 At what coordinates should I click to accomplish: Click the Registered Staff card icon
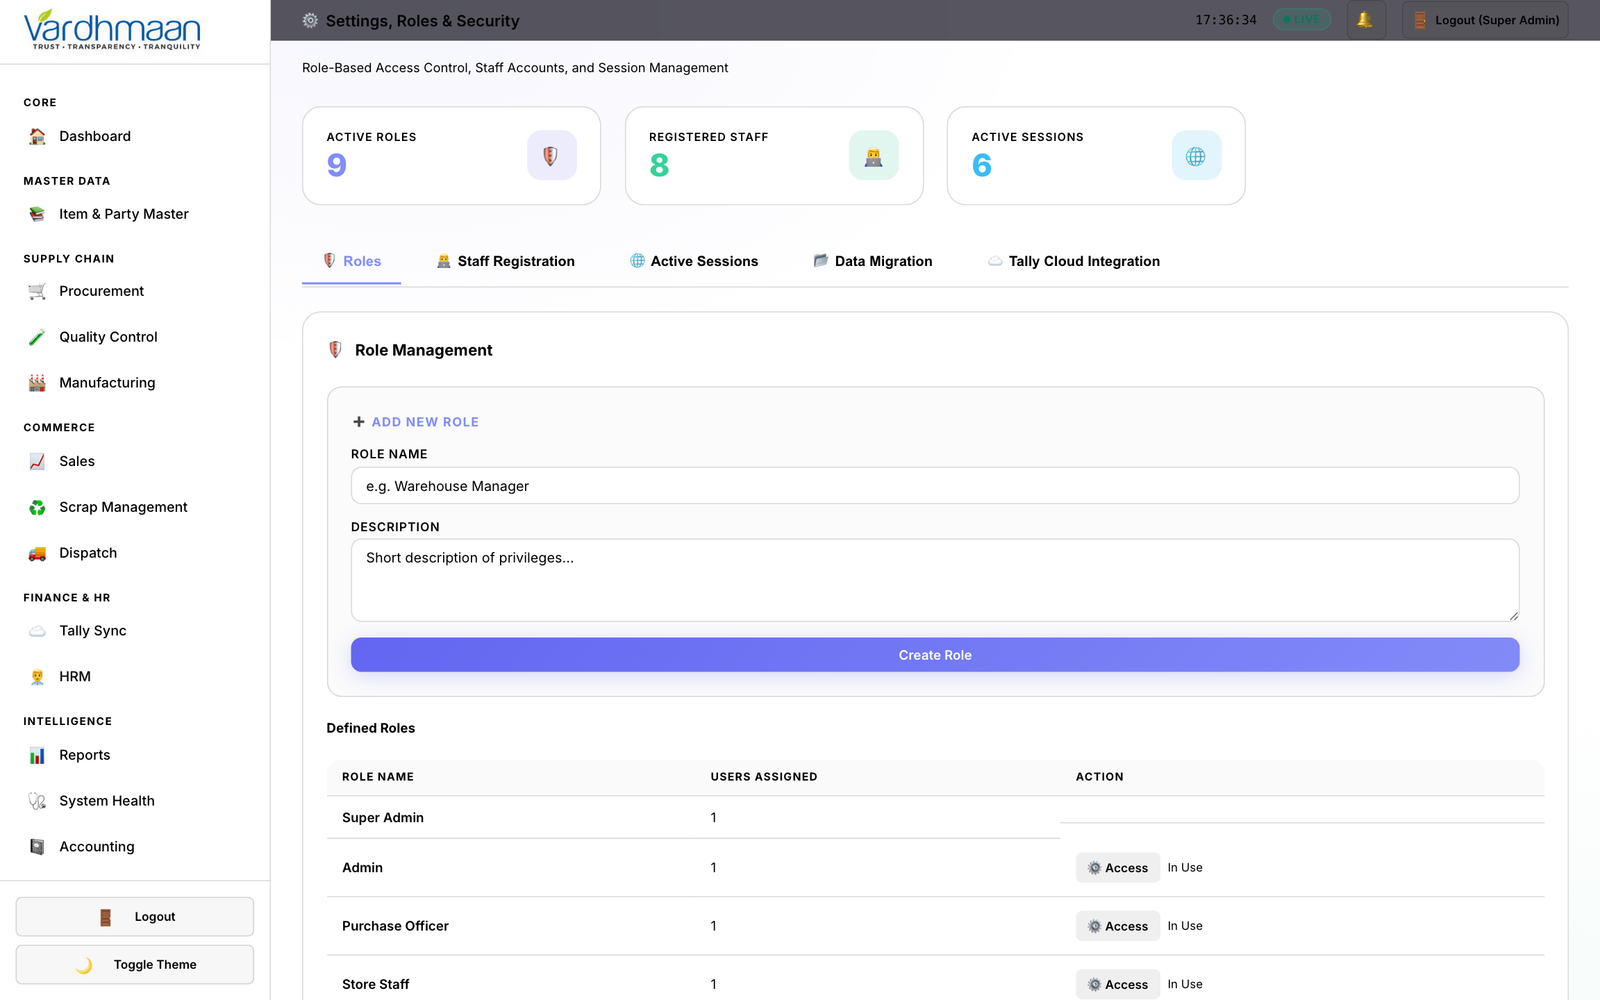tap(874, 155)
